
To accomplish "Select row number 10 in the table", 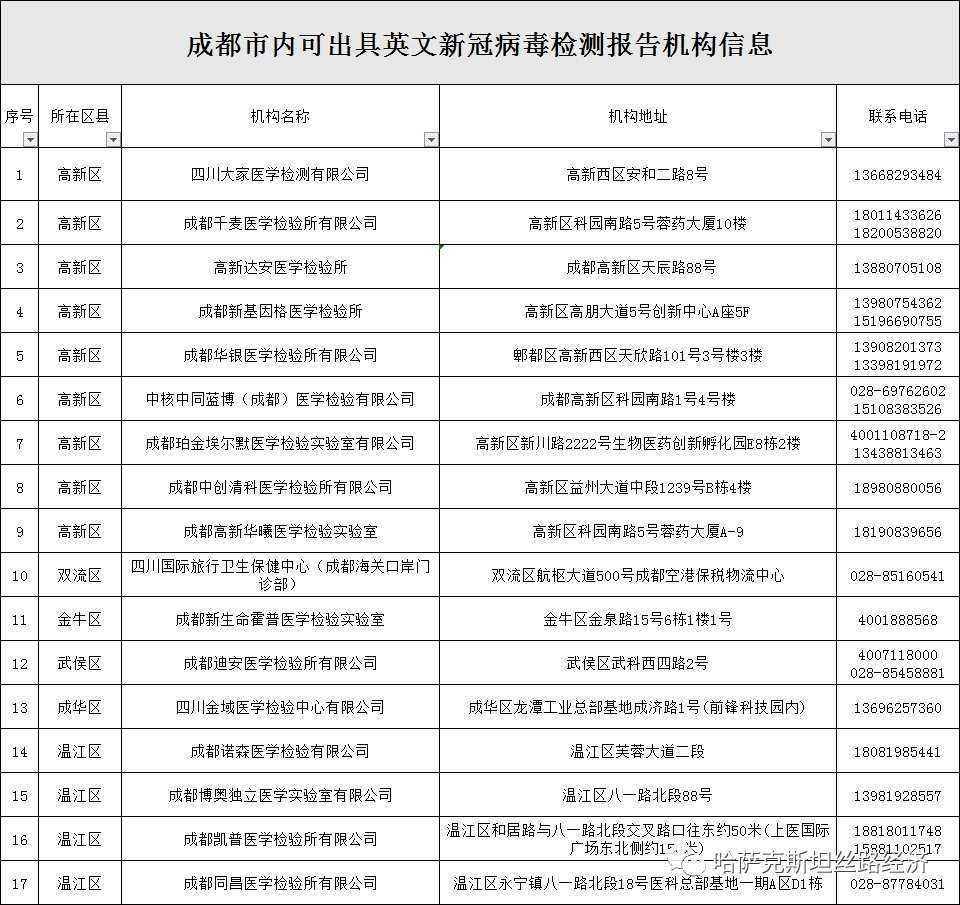I will 20,575.
